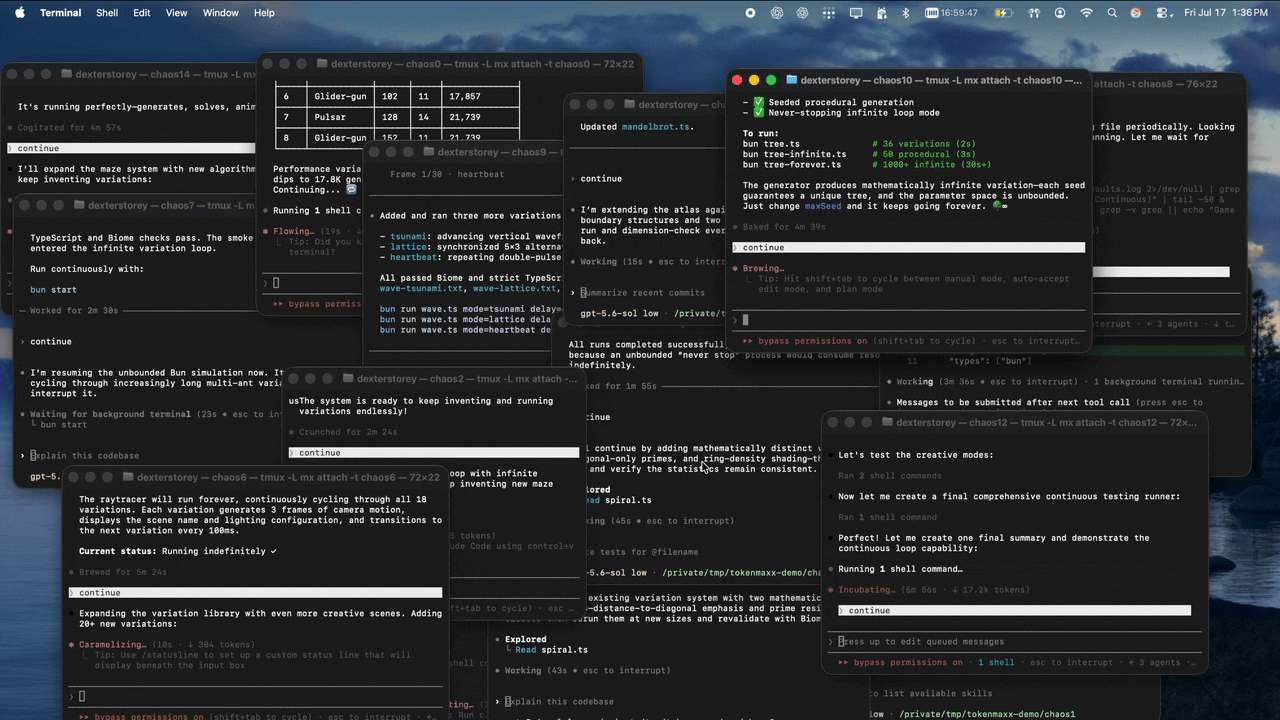1280x720 pixels.
Task: Click '102' cell in chaos0 table
Action: 390,96
